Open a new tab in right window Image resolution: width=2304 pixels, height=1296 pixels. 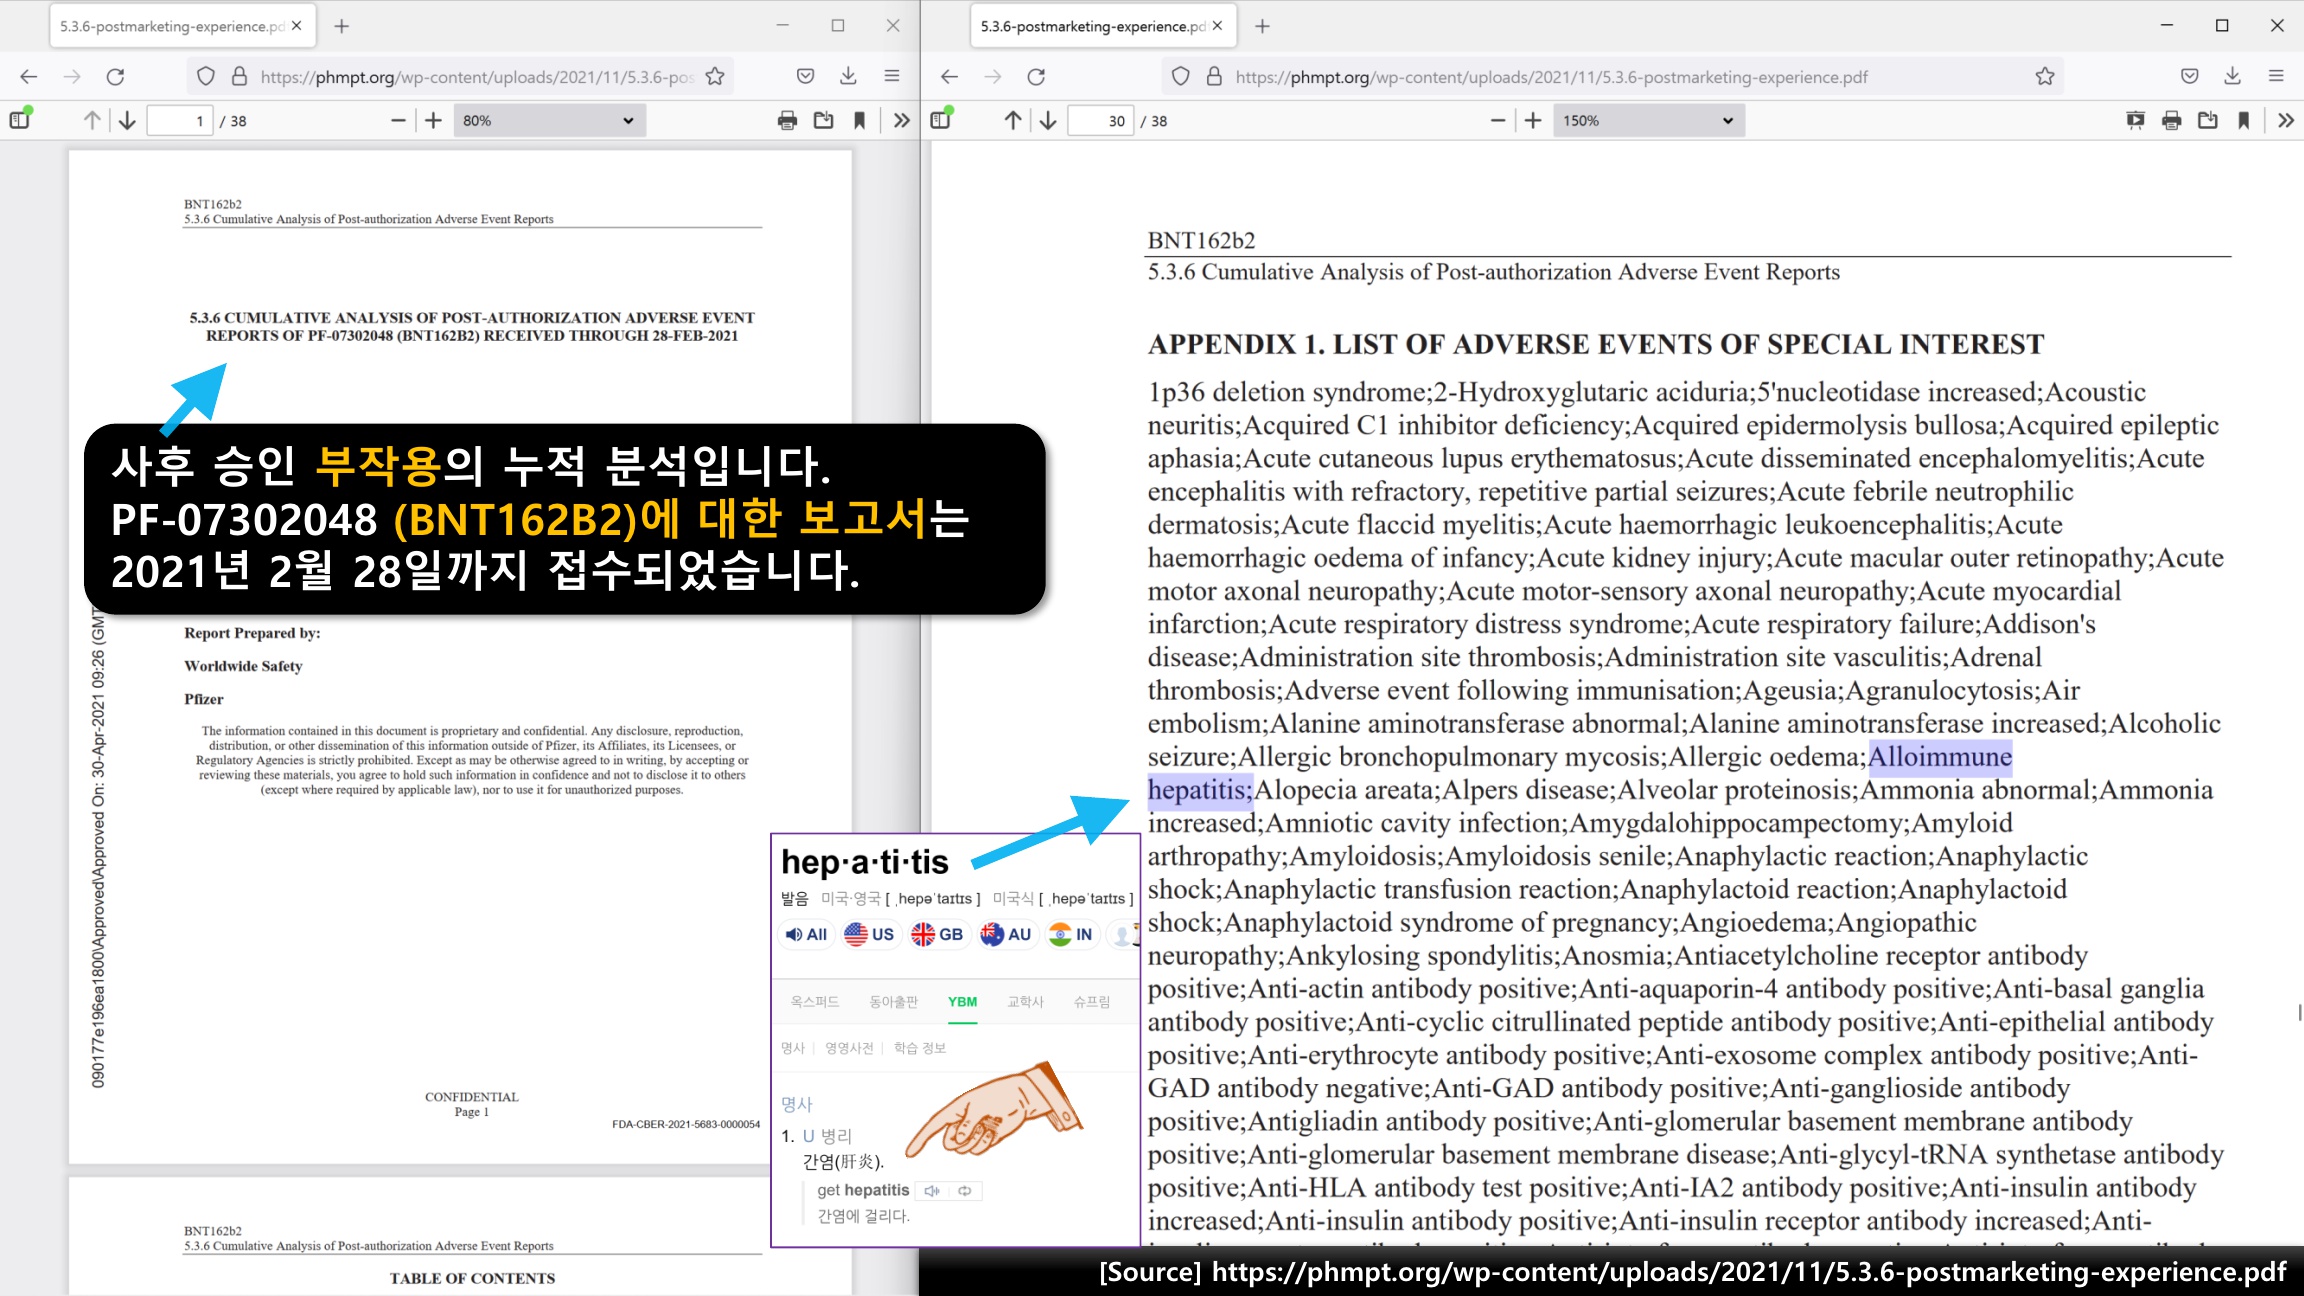click(x=1263, y=26)
